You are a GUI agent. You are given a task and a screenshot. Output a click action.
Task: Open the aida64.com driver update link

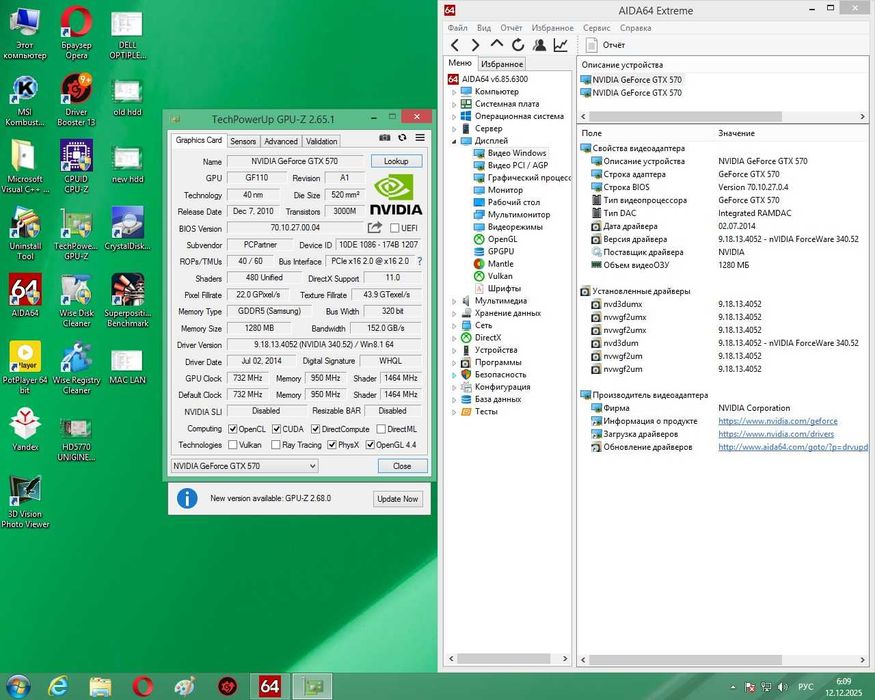click(793, 447)
